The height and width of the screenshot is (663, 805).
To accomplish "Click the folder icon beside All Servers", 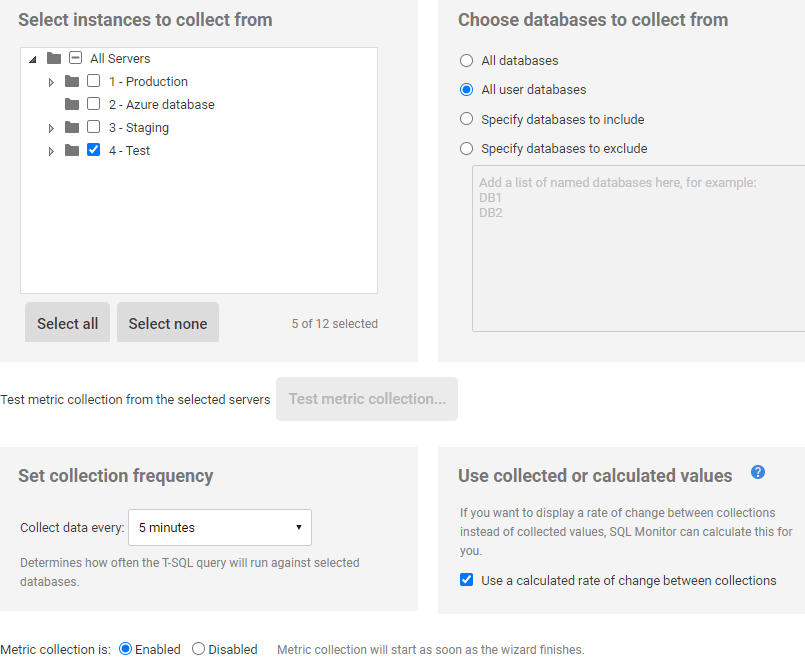I will (54, 58).
